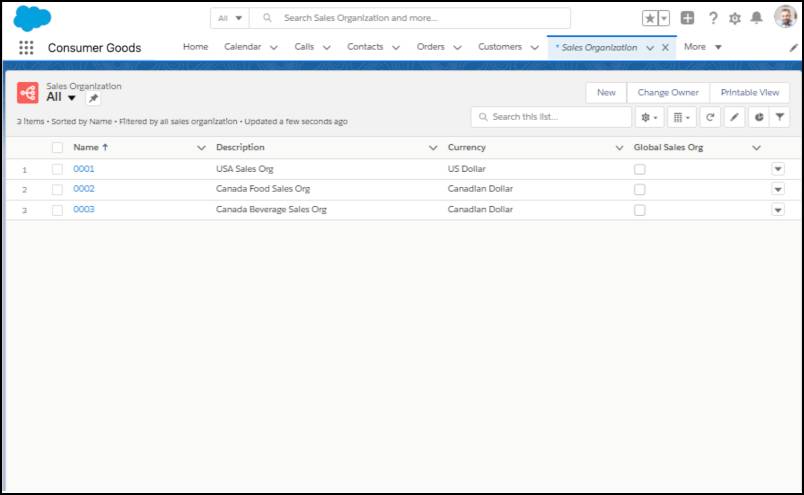804x495 pixels.
Task: Expand the Contacts tab chevron
Action: pyautogui.click(x=396, y=48)
